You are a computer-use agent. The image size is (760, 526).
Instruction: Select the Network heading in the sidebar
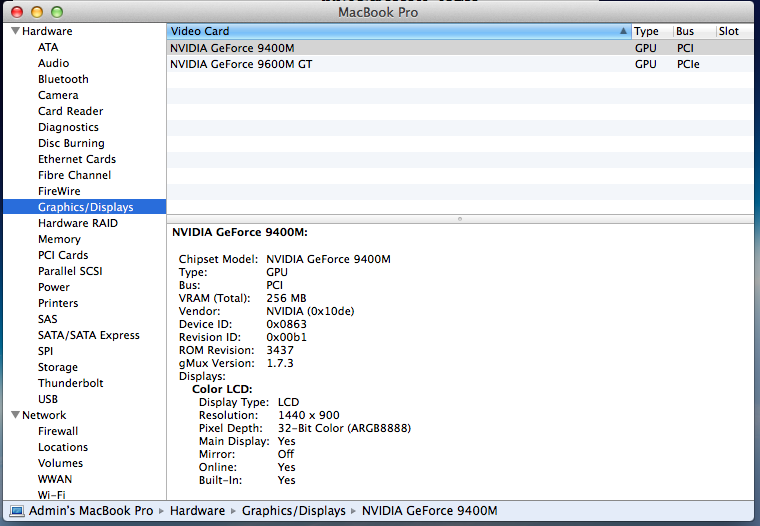pyautogui.click(x=44, y=415)
